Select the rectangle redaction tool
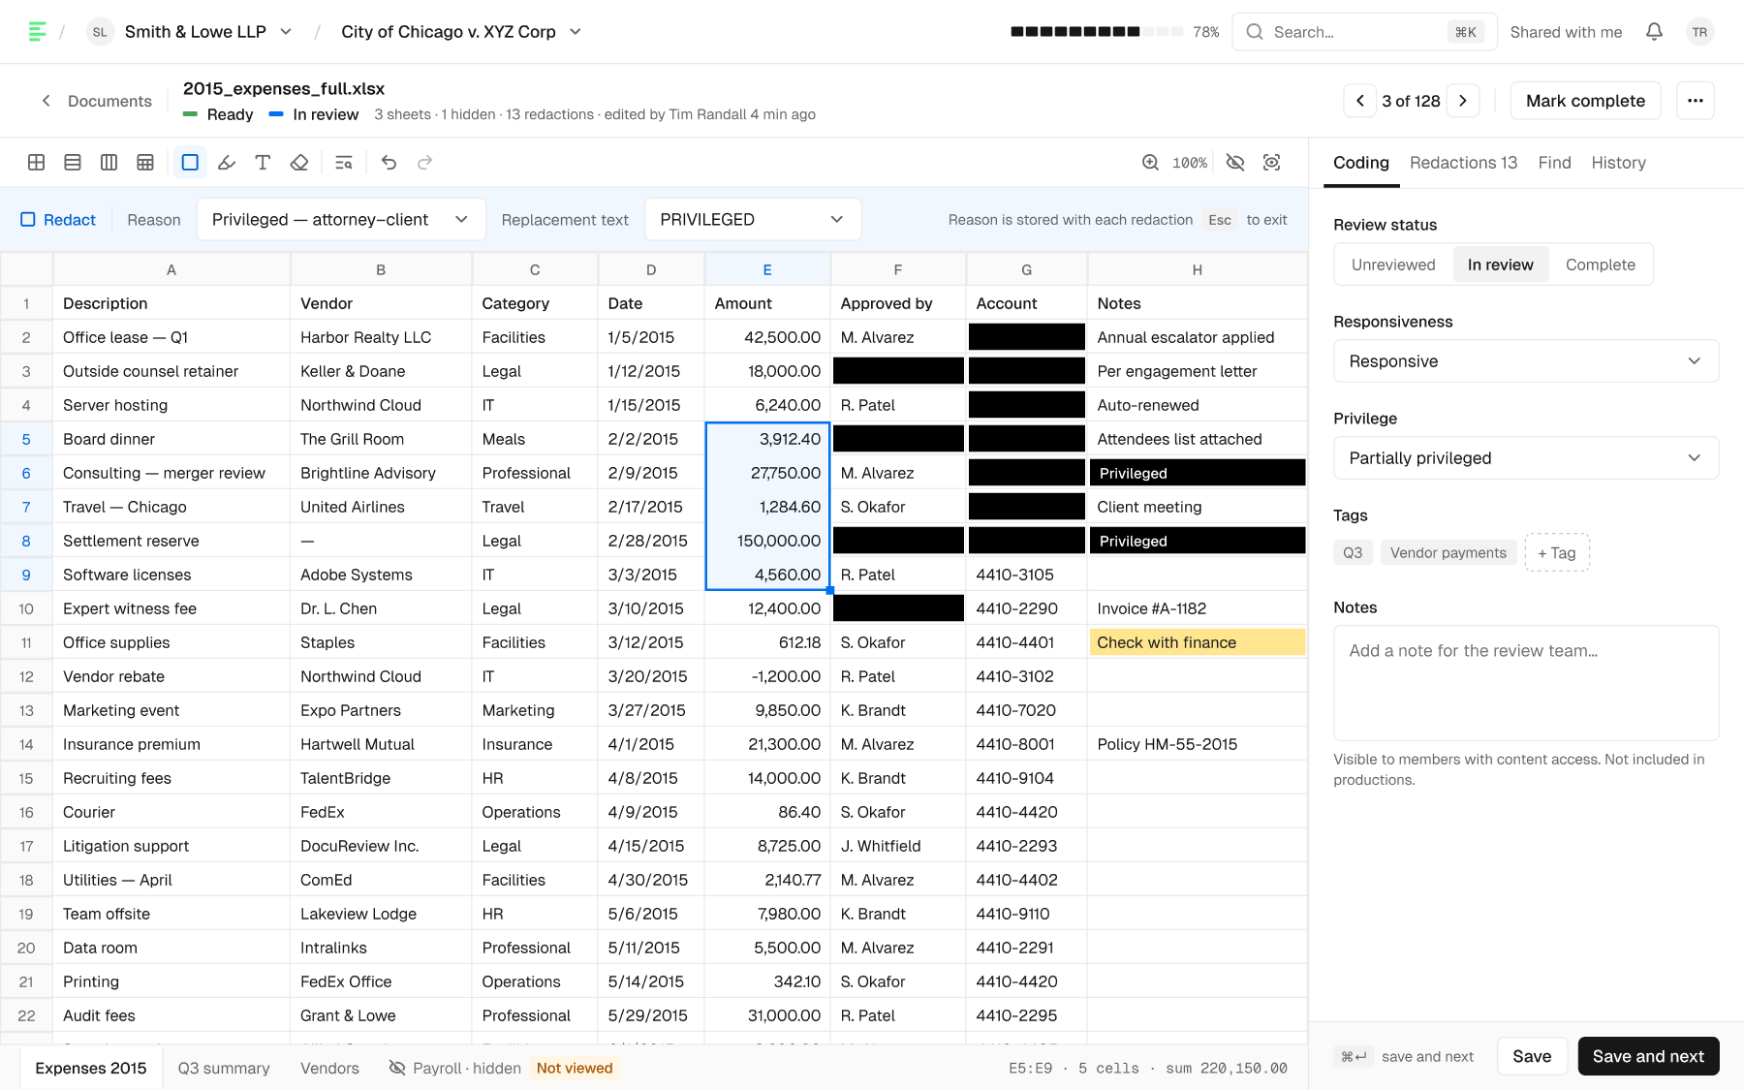The width and height of the screenshot is (1744, 1090). point(190,162)
